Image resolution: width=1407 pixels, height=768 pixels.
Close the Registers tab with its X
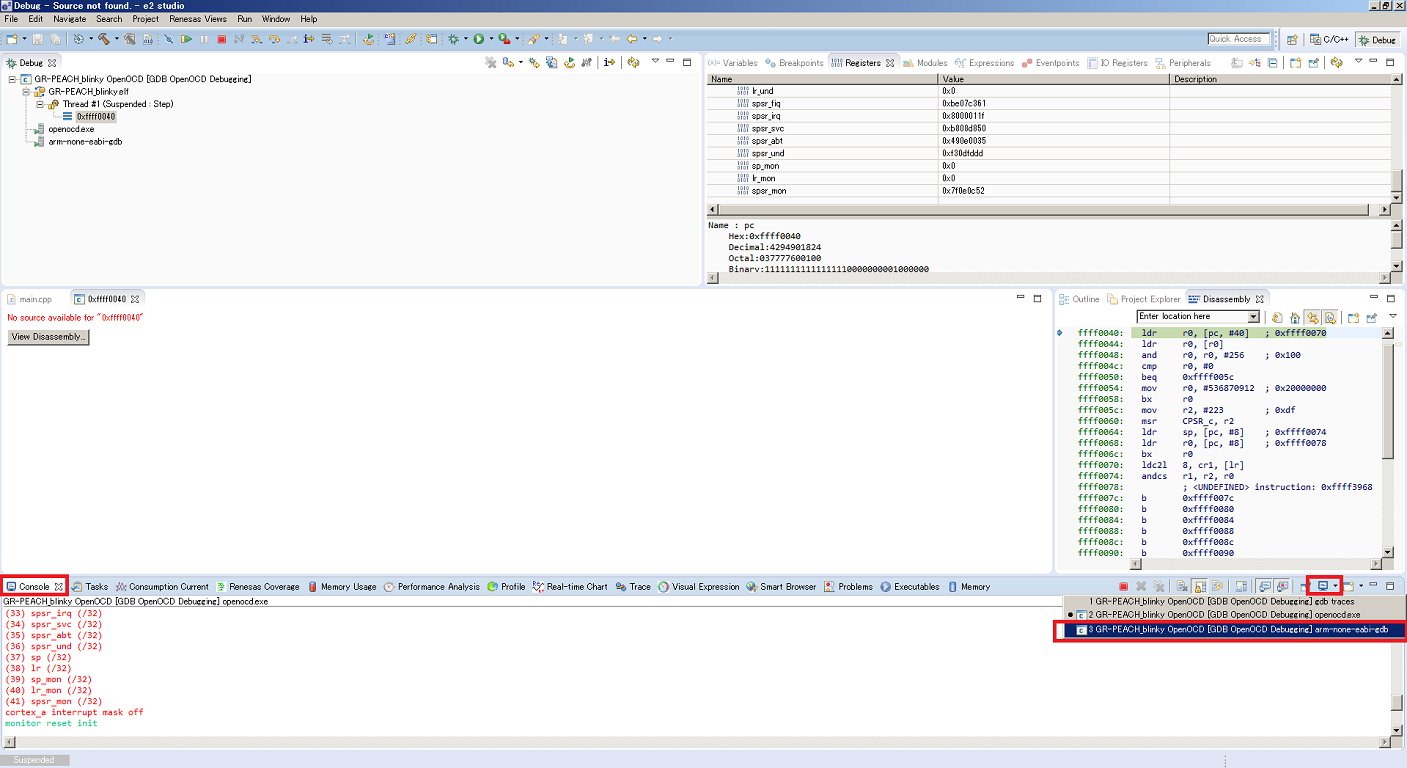pos(890,62)
